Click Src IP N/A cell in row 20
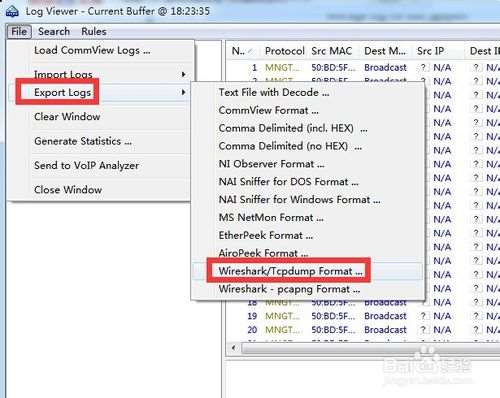Image resolution: width=500 pixels, height=398 pixels. [442, 330]
